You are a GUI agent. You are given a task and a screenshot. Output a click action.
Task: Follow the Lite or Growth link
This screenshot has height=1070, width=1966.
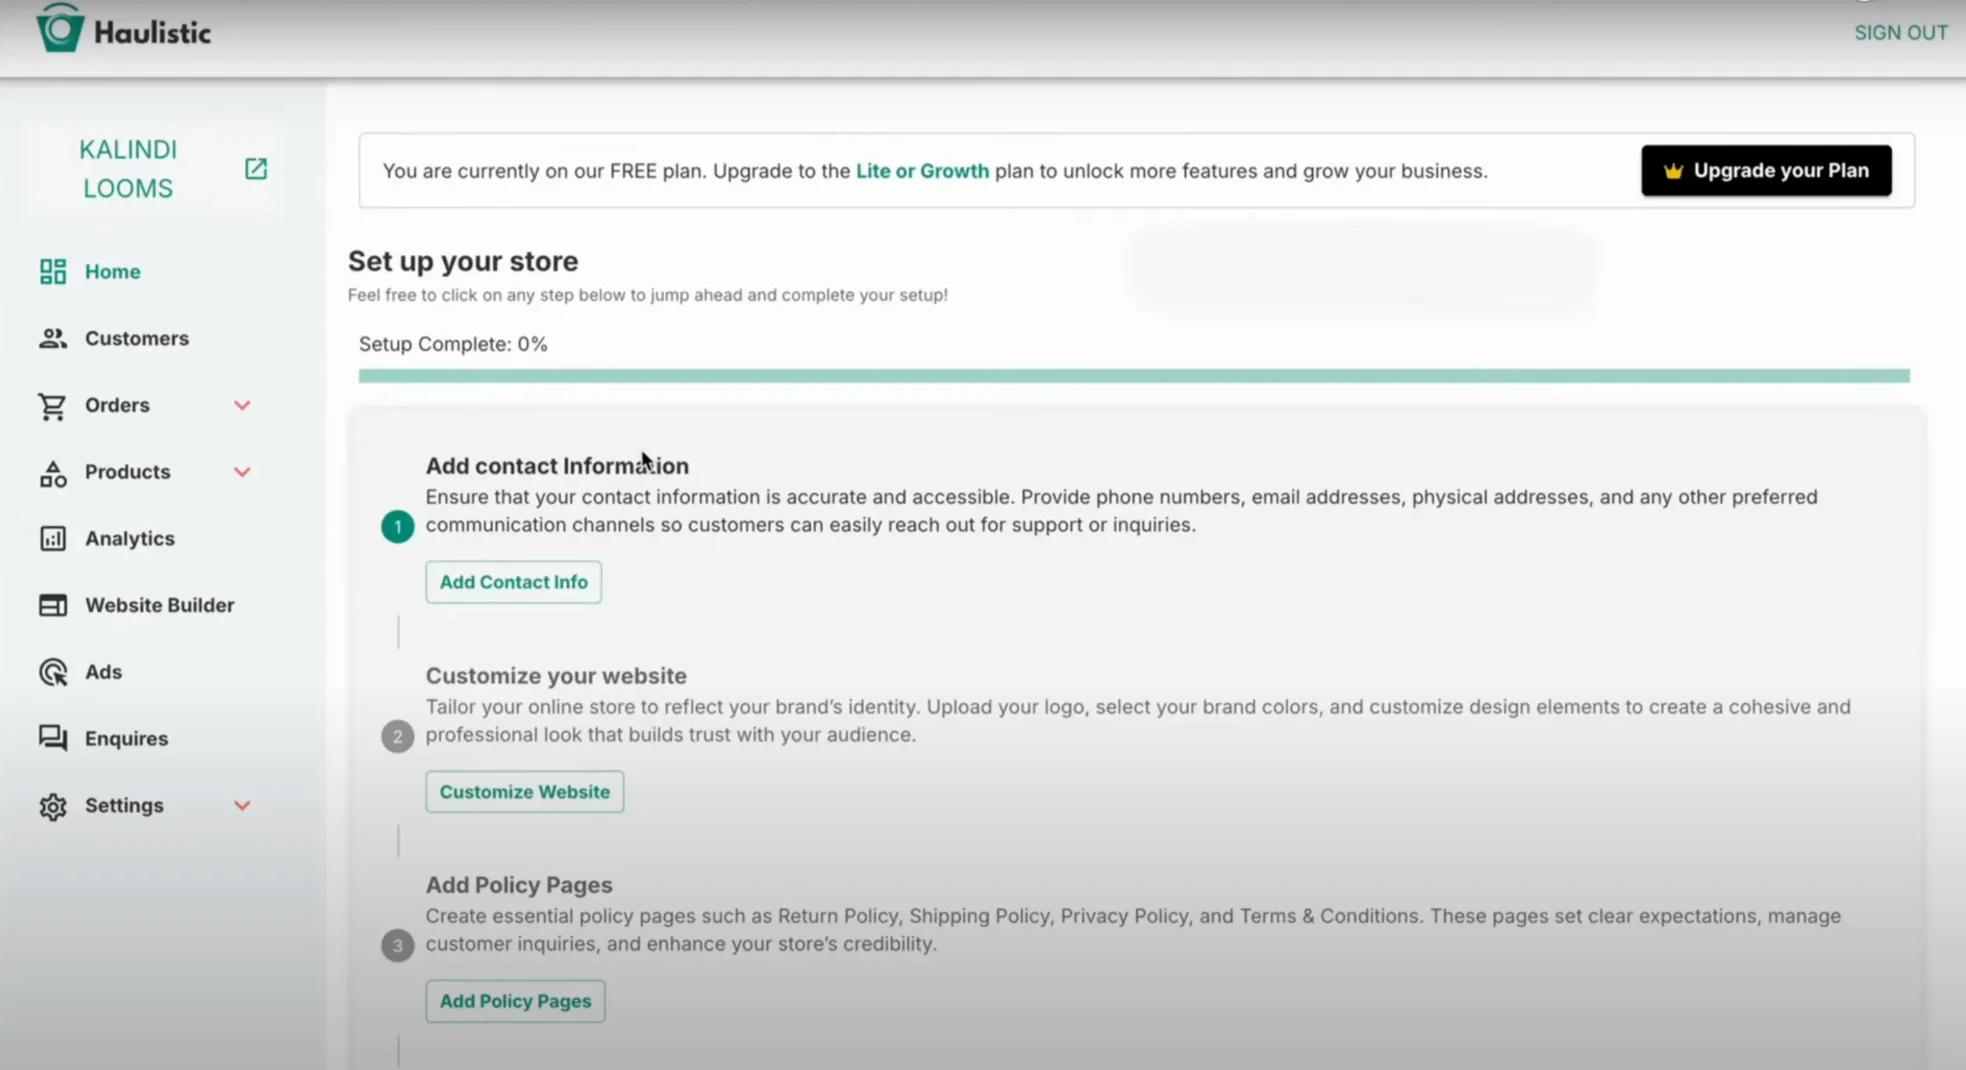click(922, 171)
